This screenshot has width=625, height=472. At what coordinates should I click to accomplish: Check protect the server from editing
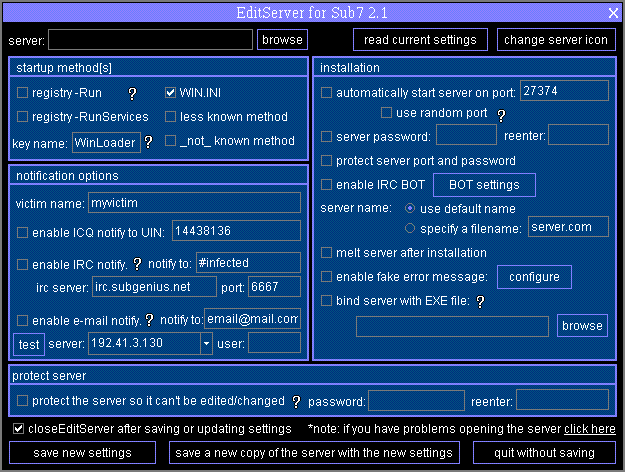click(22, 400)
